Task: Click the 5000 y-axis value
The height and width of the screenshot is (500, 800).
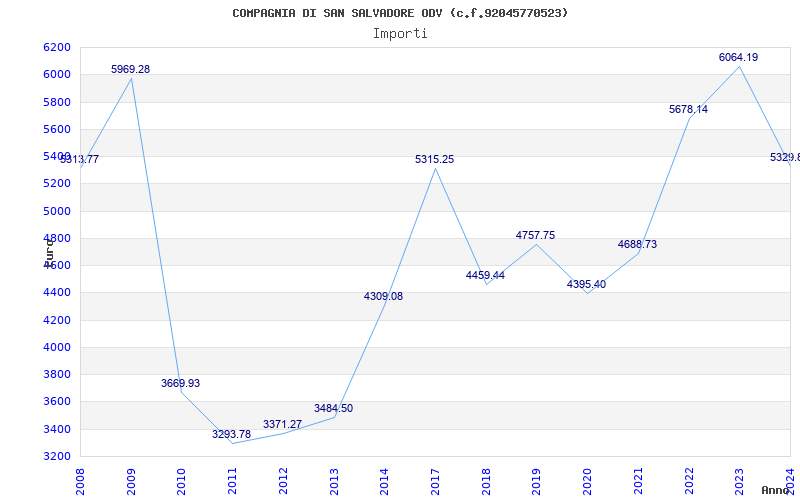Action: (x=57, y=211)
